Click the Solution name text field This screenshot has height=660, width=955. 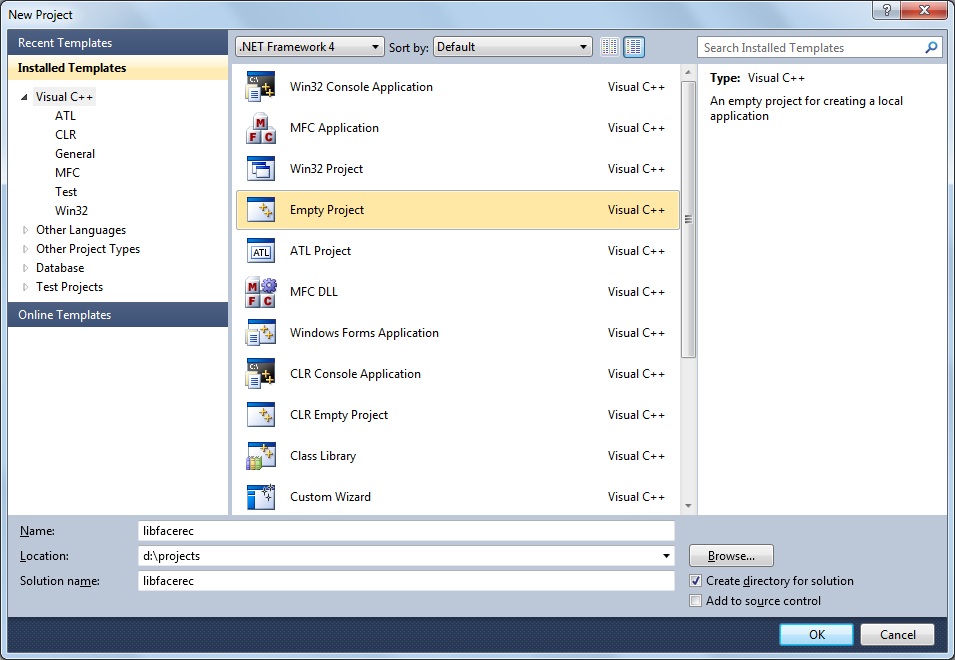coord(406,581)
